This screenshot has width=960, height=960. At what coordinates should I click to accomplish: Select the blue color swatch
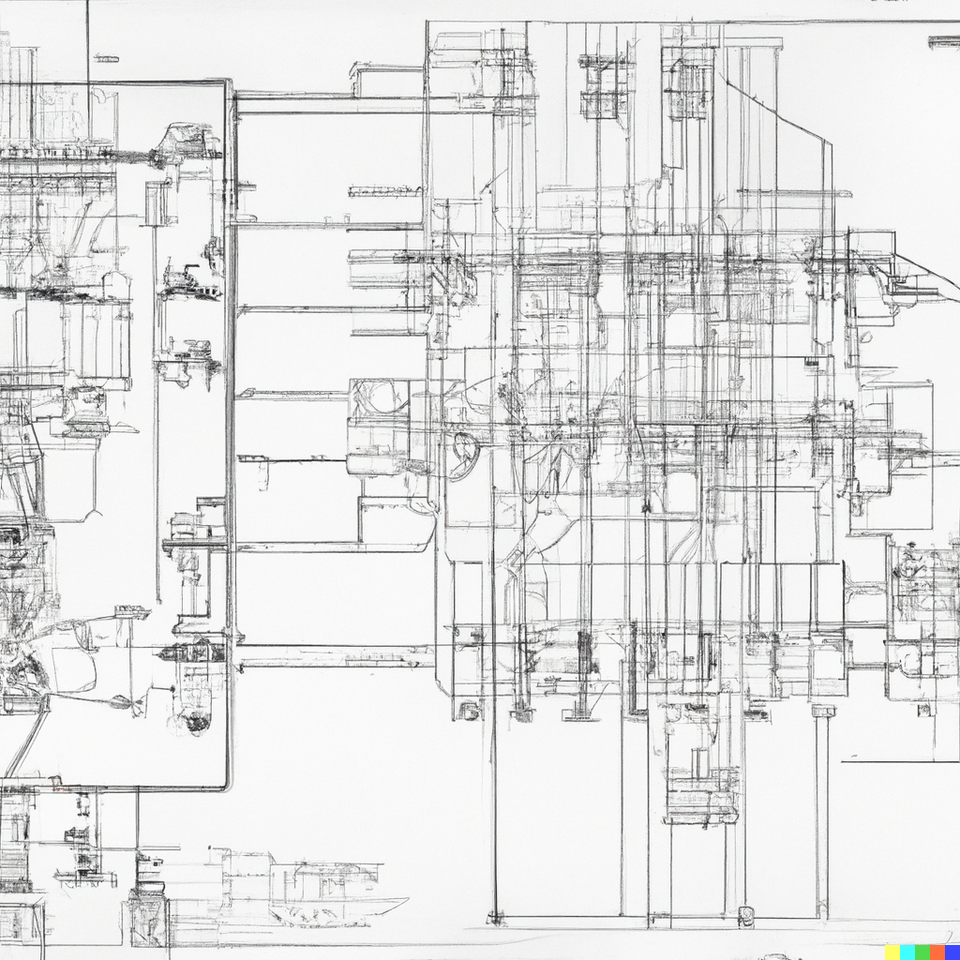pos(952,952)
